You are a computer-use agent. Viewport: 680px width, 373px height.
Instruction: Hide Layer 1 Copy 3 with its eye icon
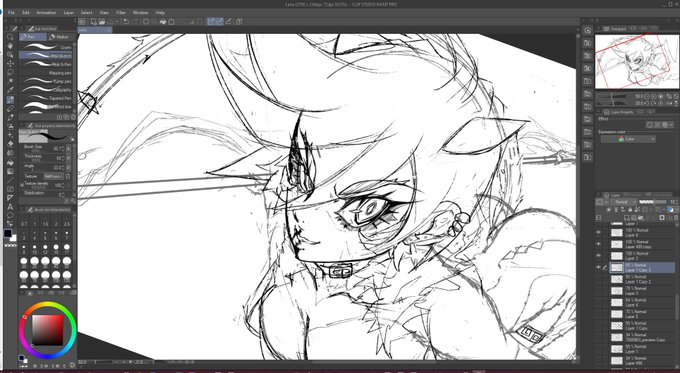point(598,268)
